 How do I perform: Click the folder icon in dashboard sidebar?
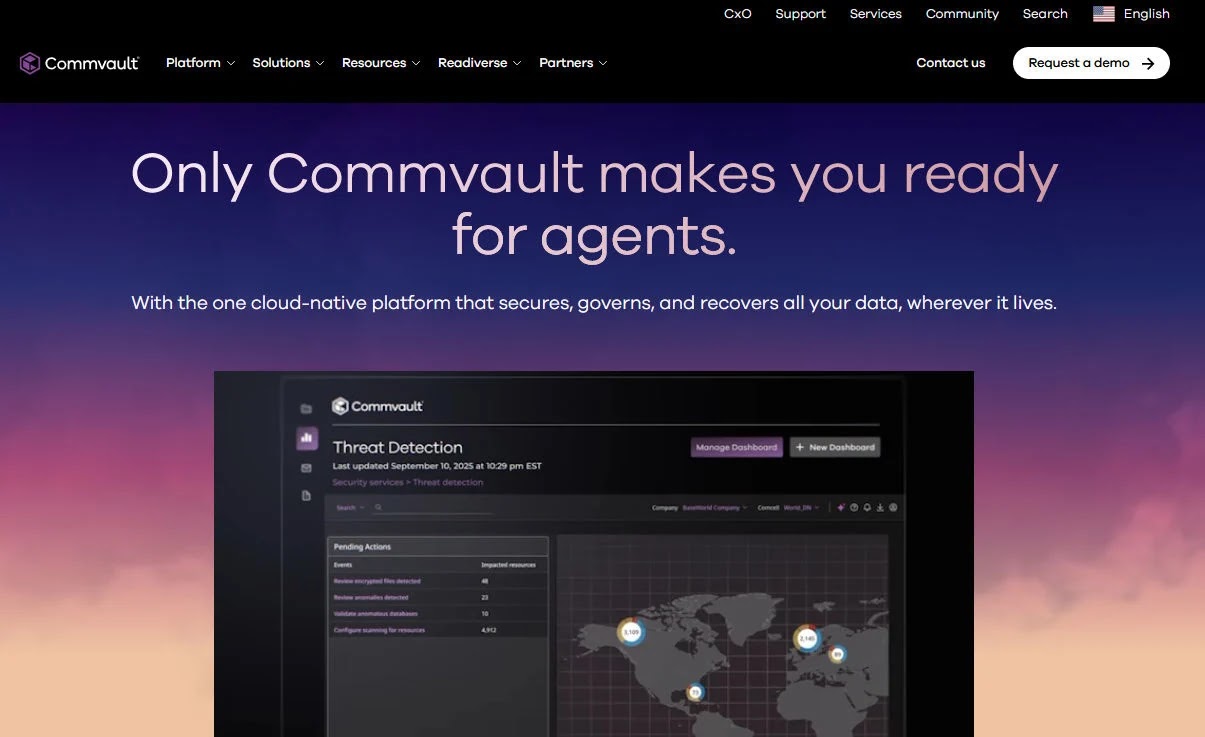[x=306, y=409]
